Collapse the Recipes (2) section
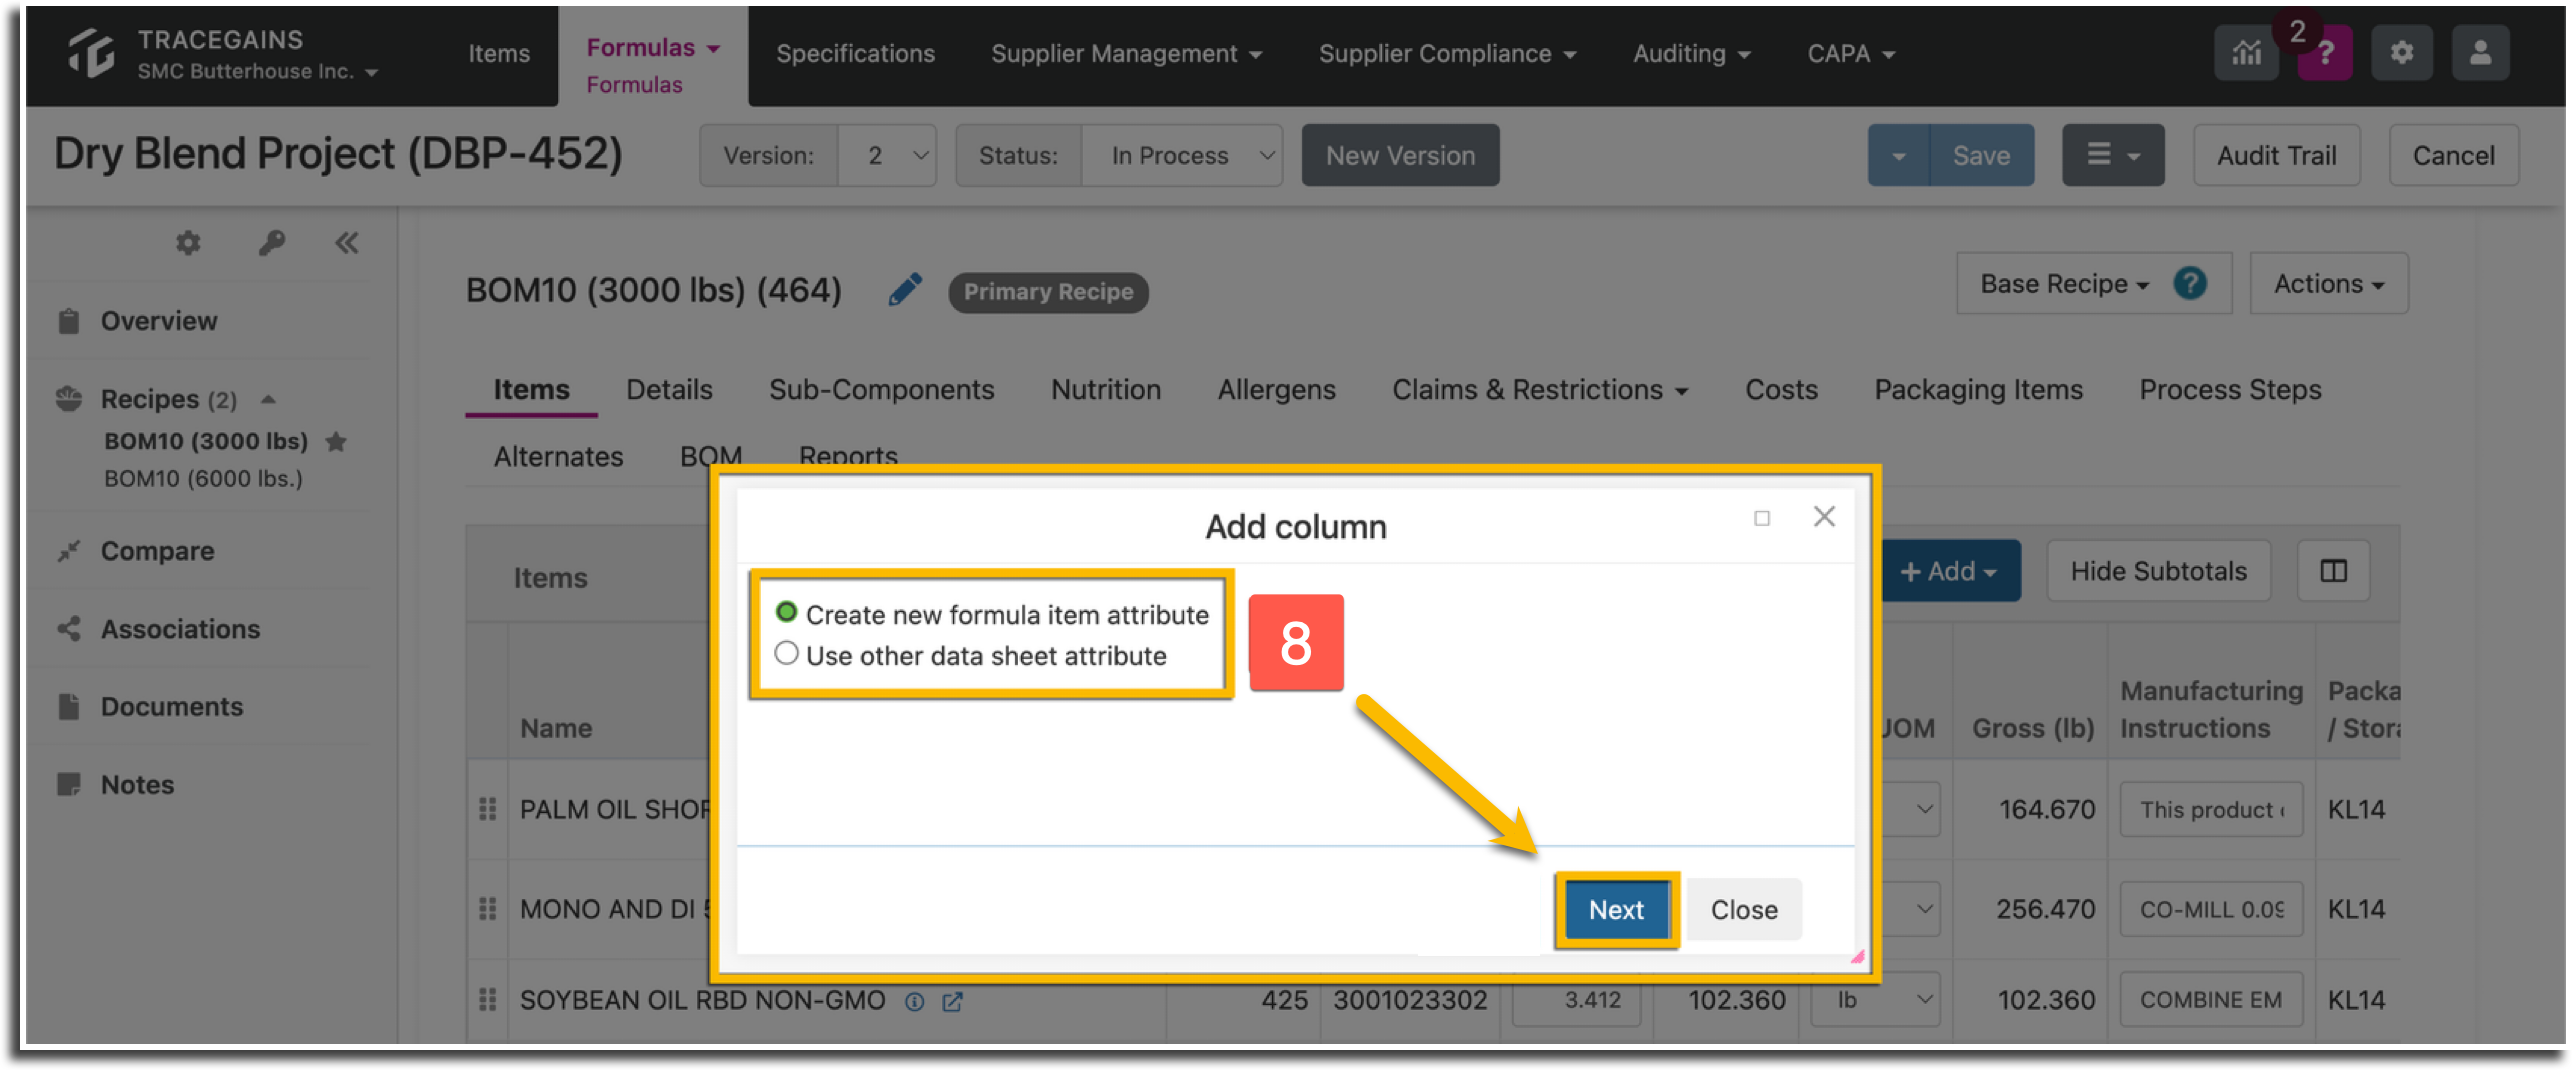This screenshot has width=2572, height=1070. 268,399
